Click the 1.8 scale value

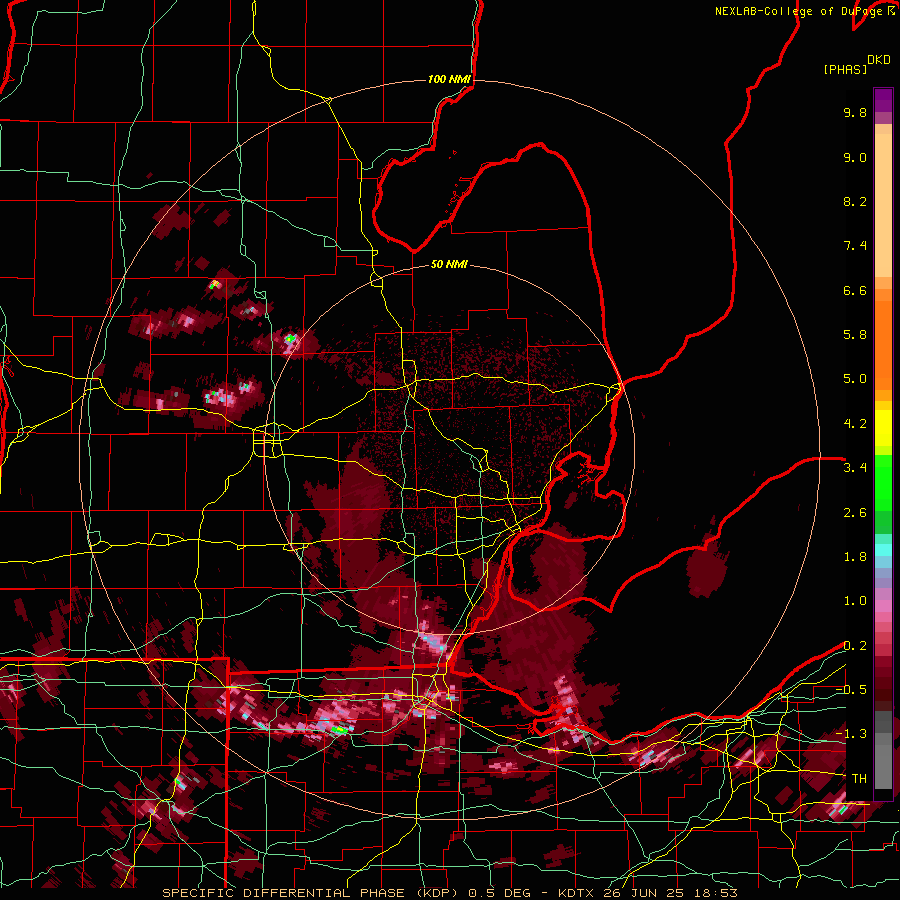click(855, 557)
